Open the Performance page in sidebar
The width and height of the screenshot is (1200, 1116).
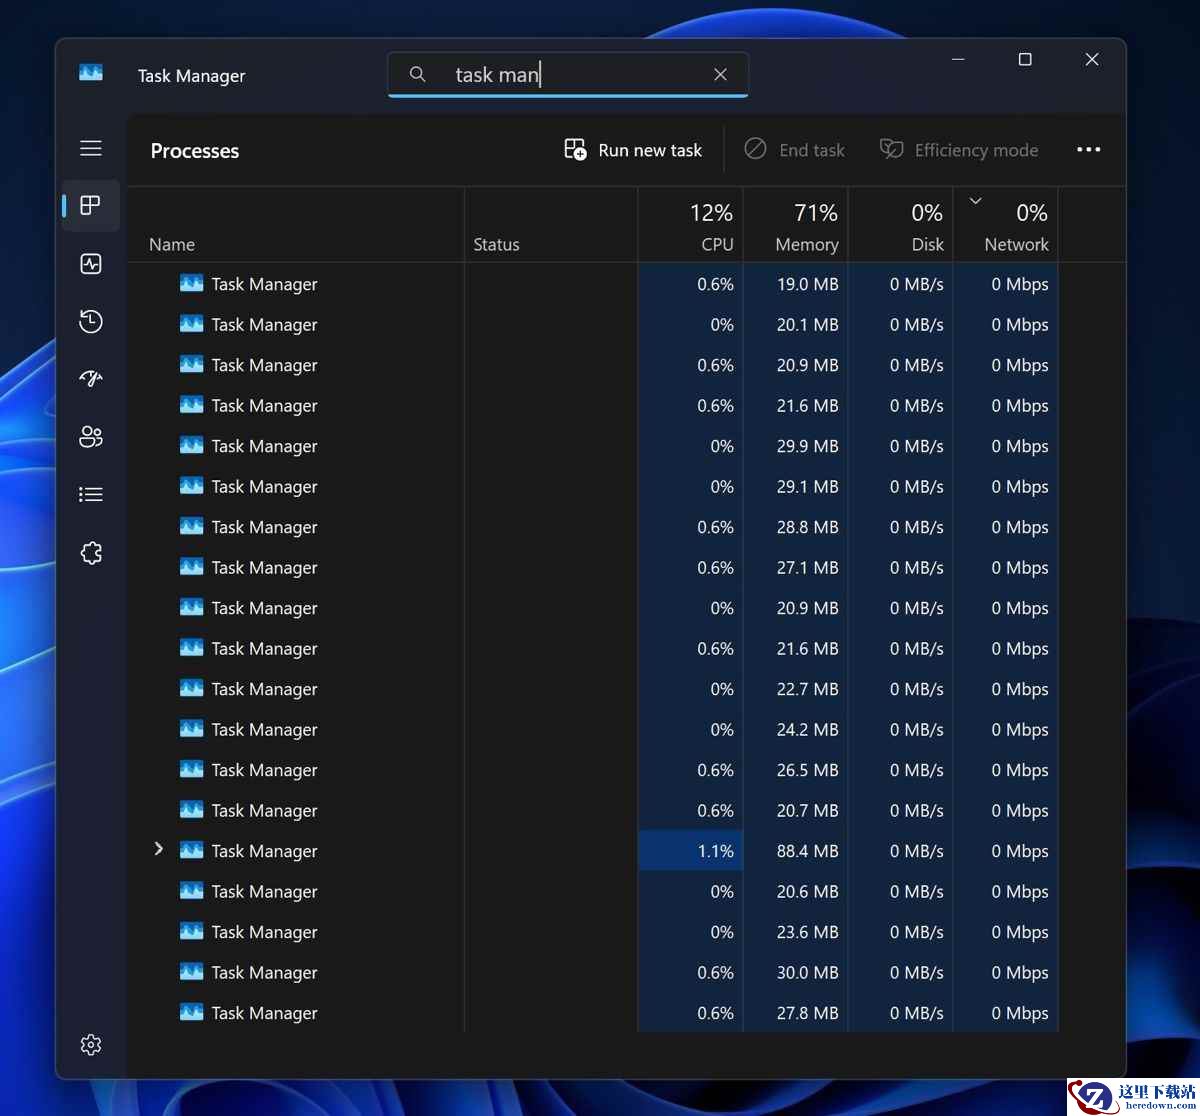tap(91, 264)
